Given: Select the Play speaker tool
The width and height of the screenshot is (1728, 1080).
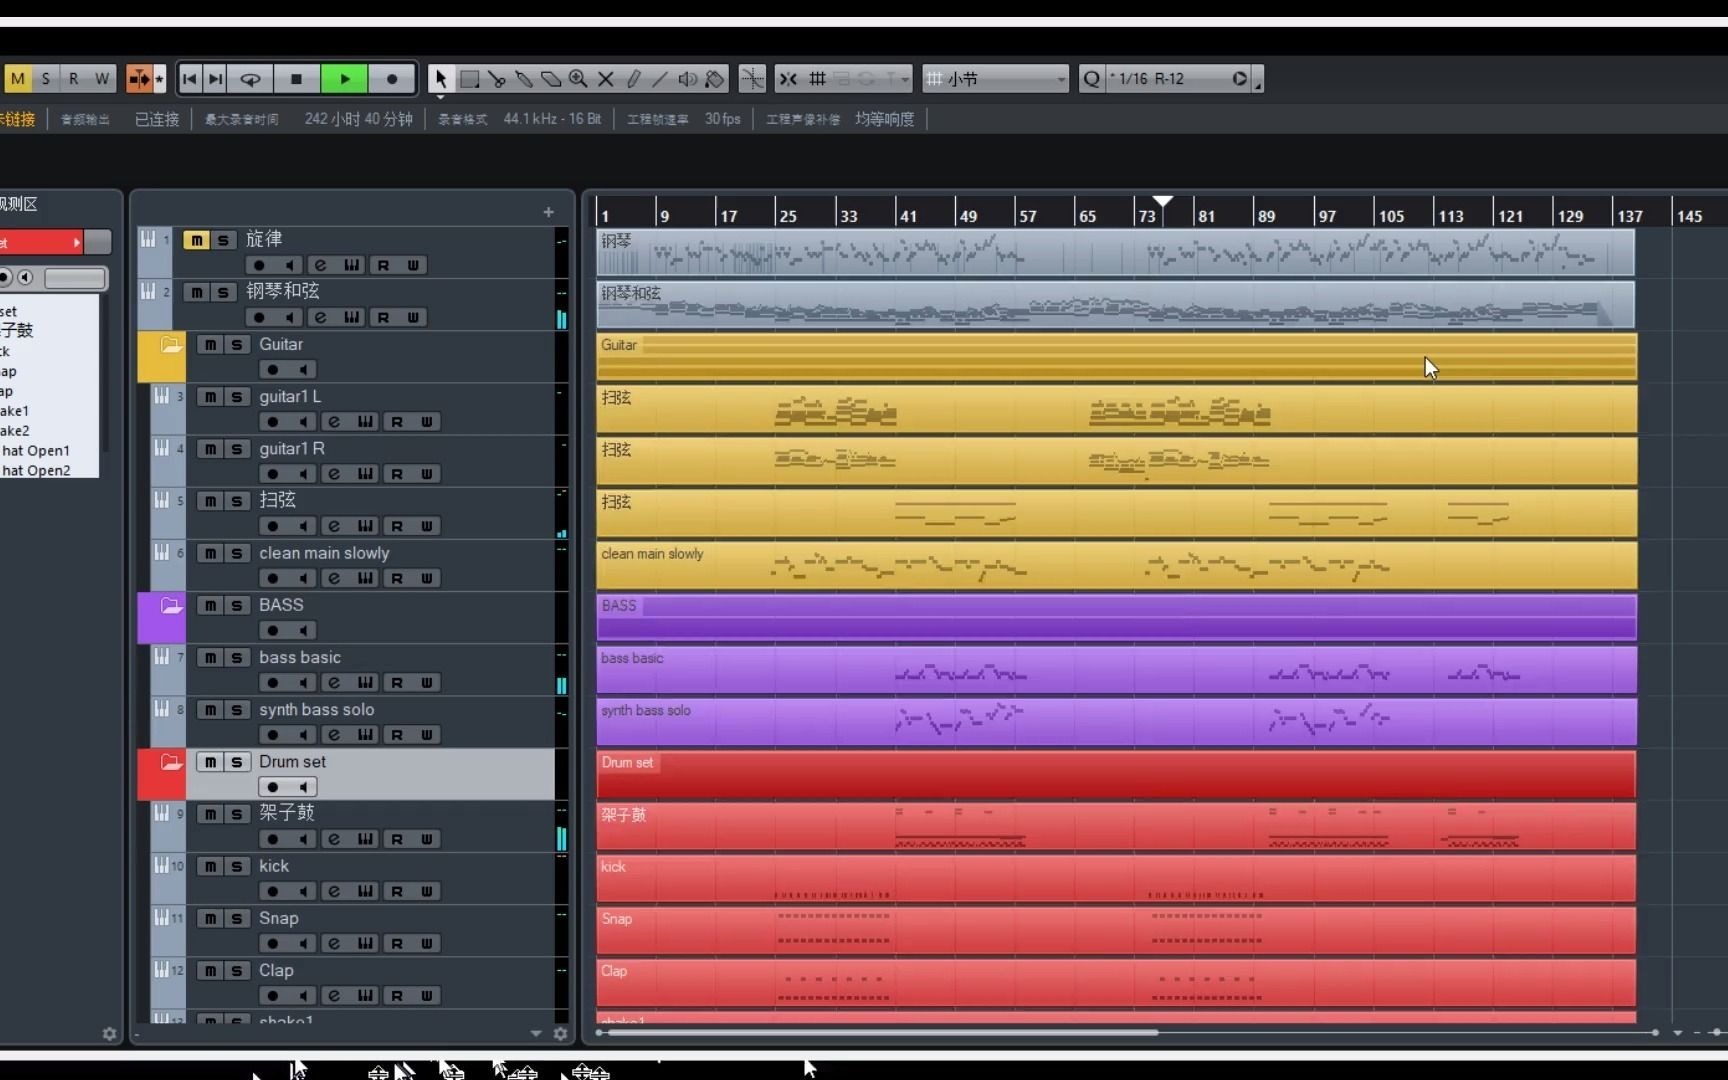Looking at the screenshot, I should point(687,79).
